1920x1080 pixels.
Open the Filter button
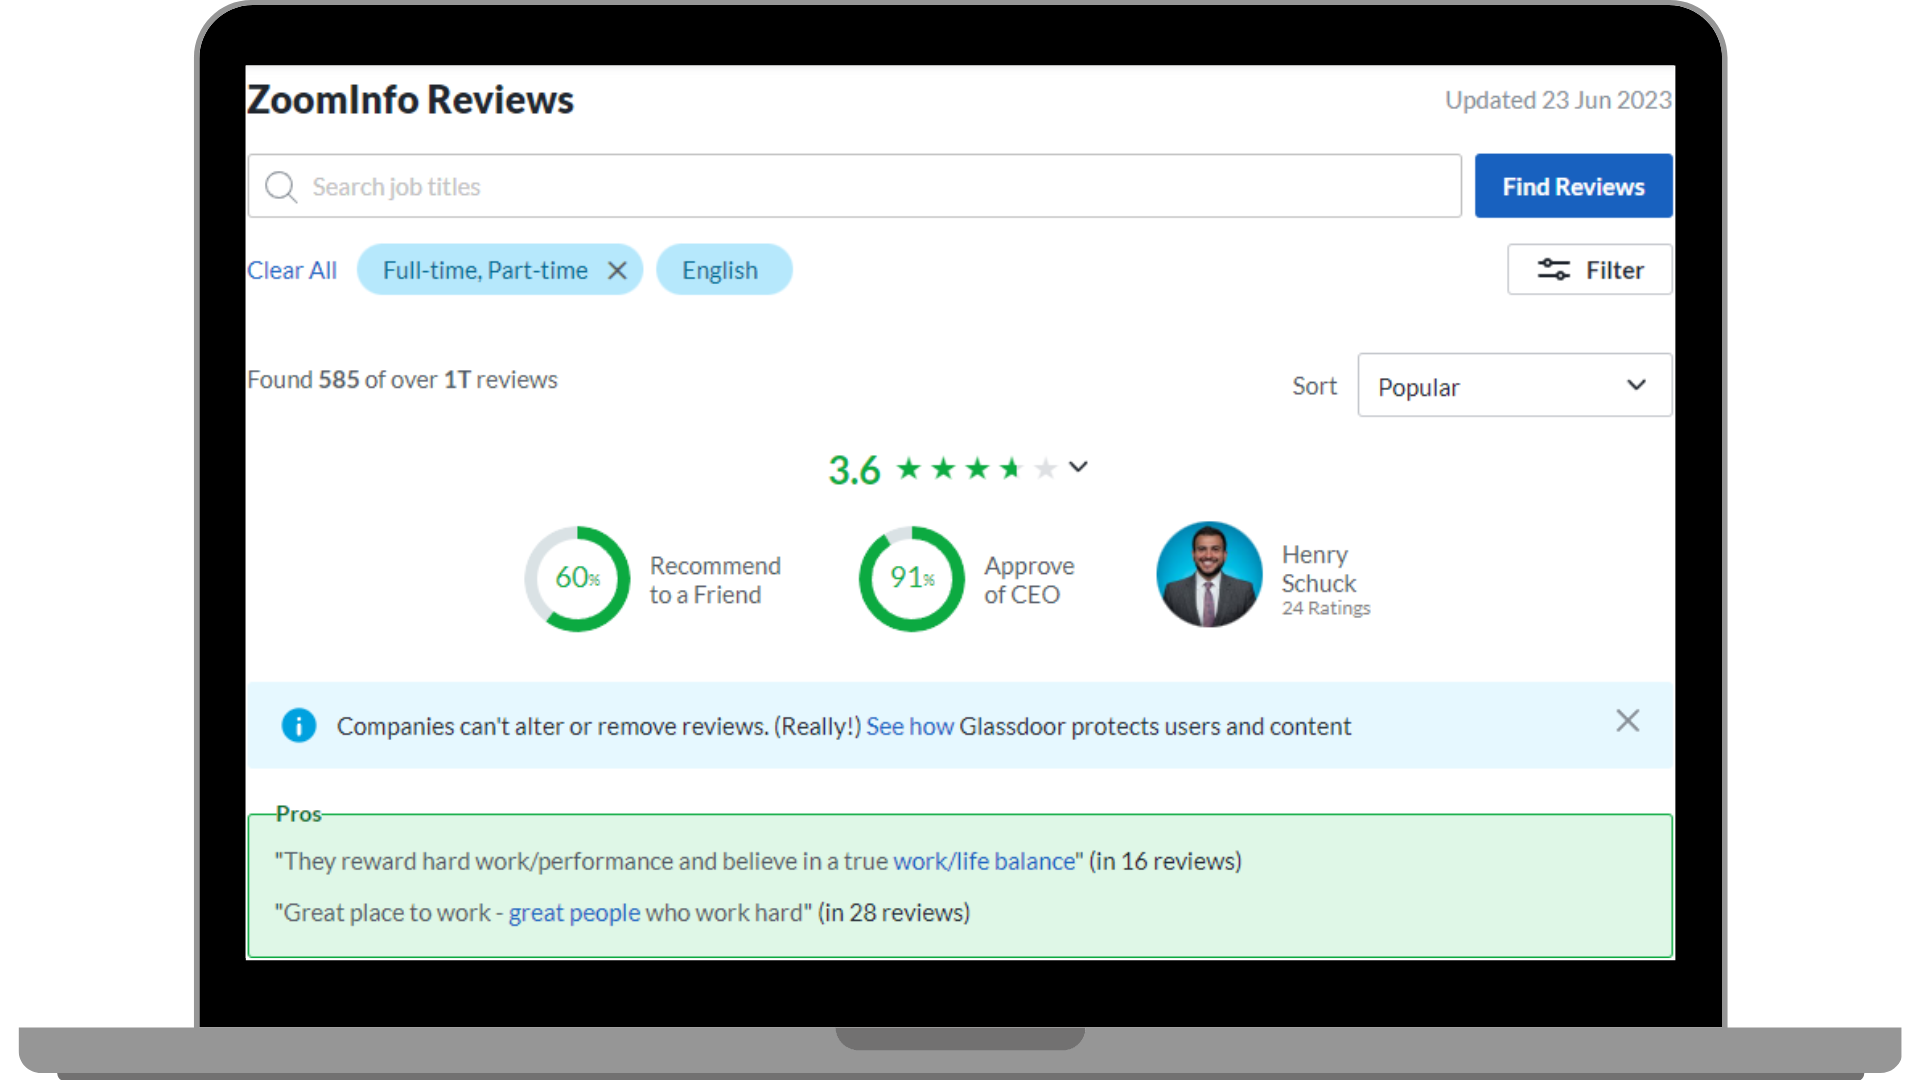click(1589, 270)
